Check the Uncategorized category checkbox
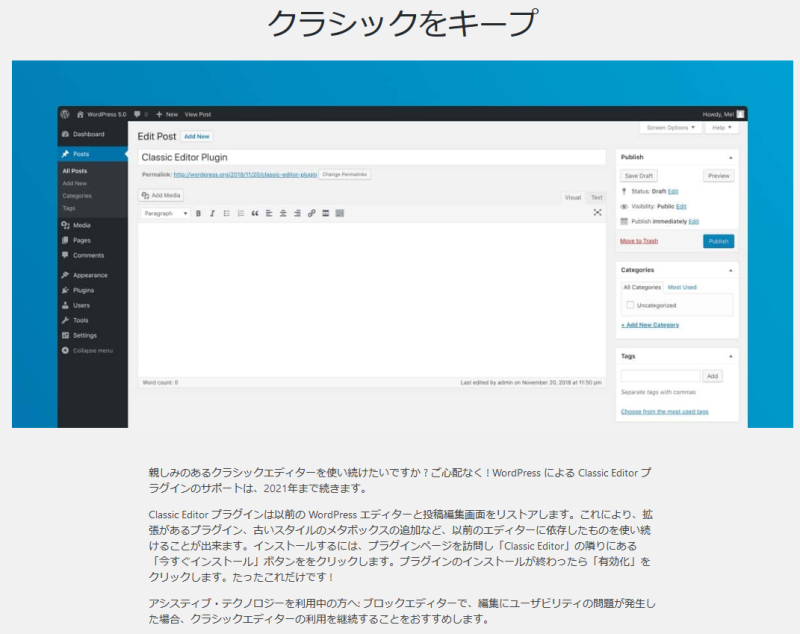 (630, 305)
